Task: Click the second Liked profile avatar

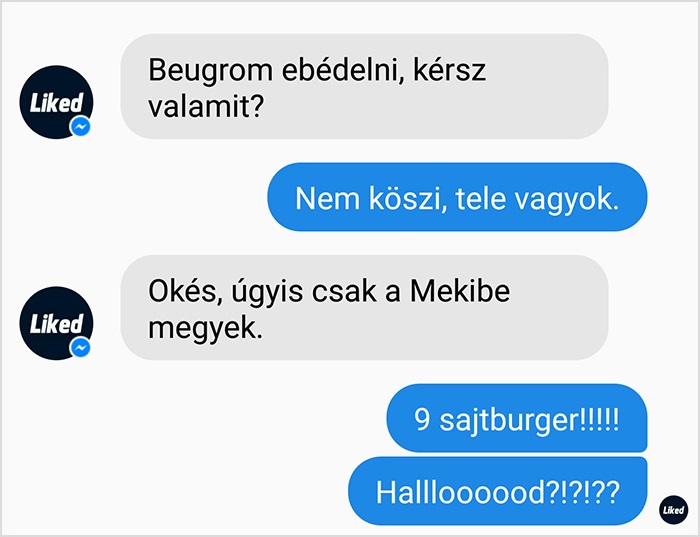Action: (x=56, y=323)
